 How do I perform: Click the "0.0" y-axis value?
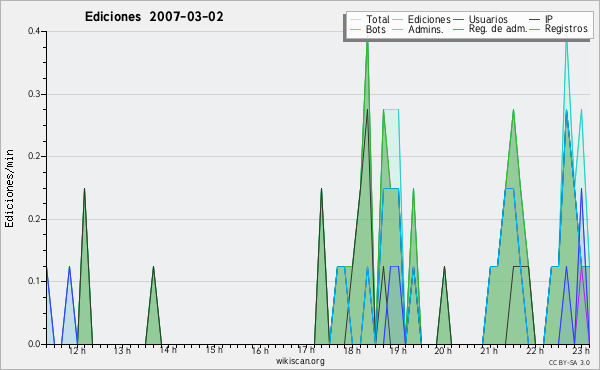coord(34,344)
